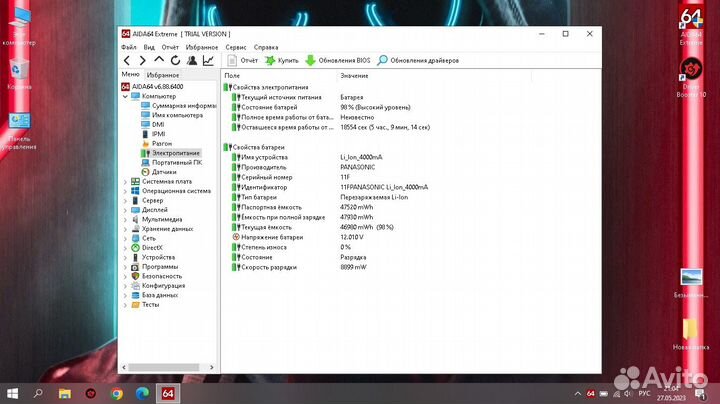
Task: Click the Refresh icon in the toolbar
Action: (x=174, y=61)
